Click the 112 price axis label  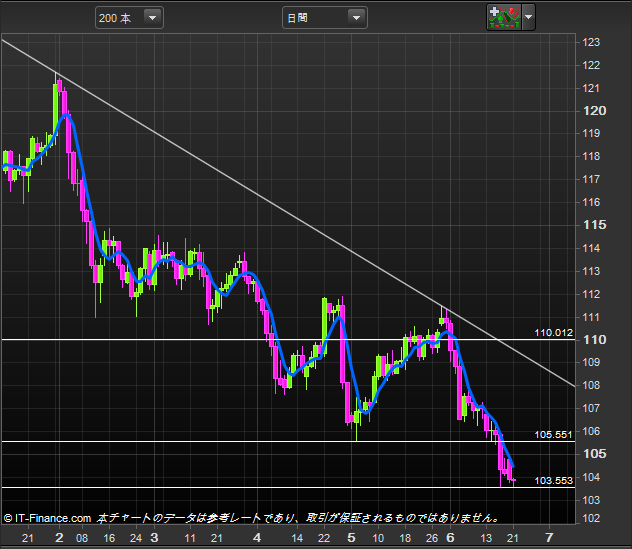tap(591, 294)
